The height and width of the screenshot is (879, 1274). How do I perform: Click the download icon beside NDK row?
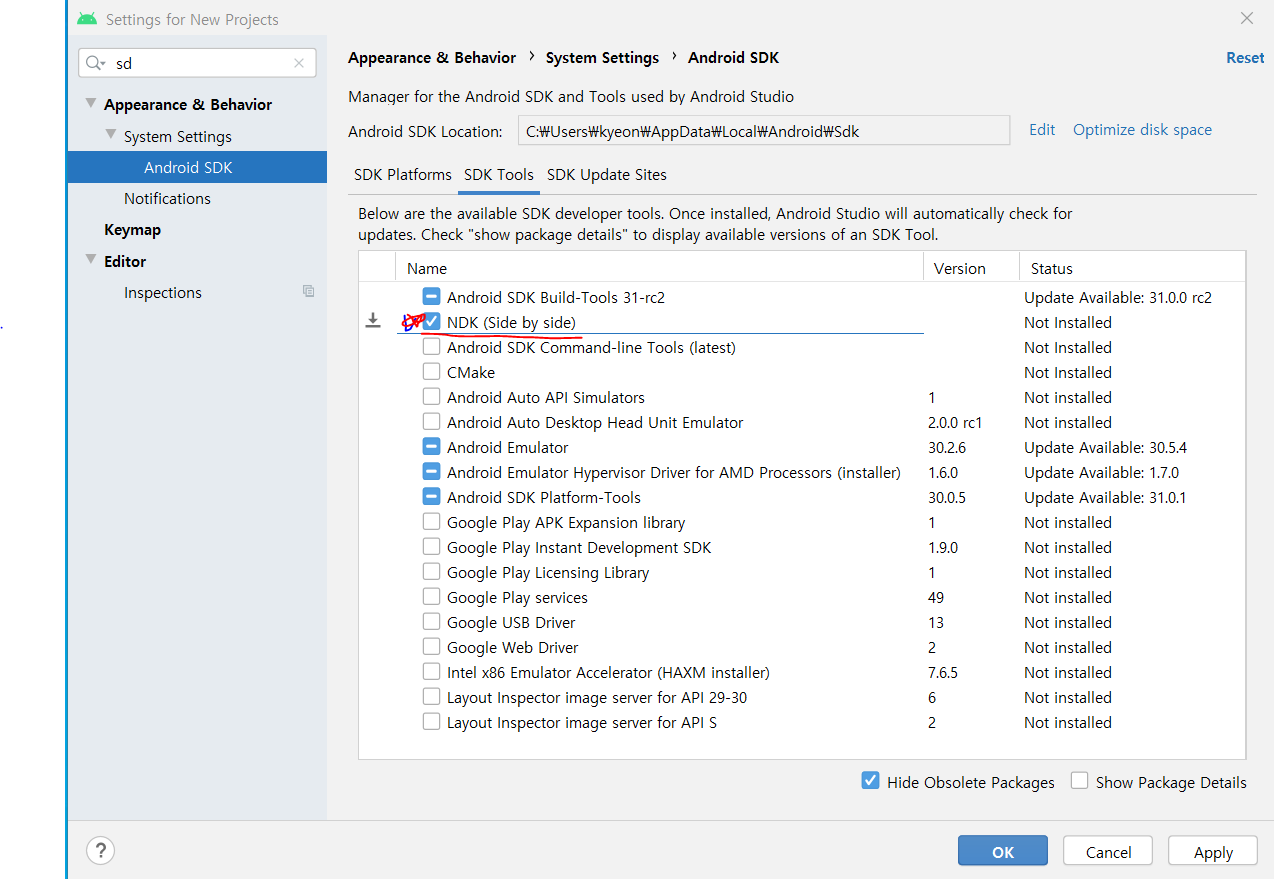[373, 321]
